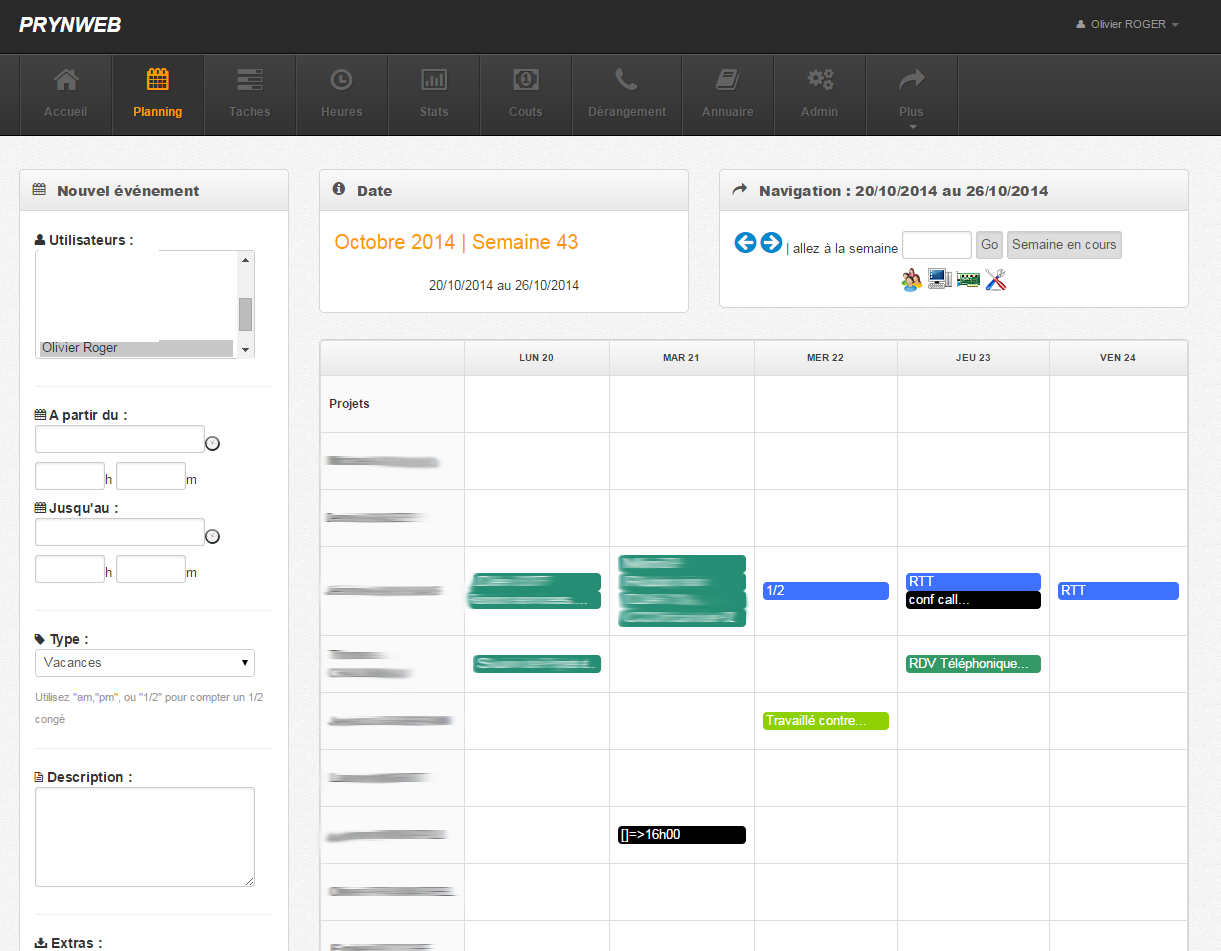The height and width of the screenshot is (951, 1221).
Task: Click the group of people icon
Action: pos(911,280)
